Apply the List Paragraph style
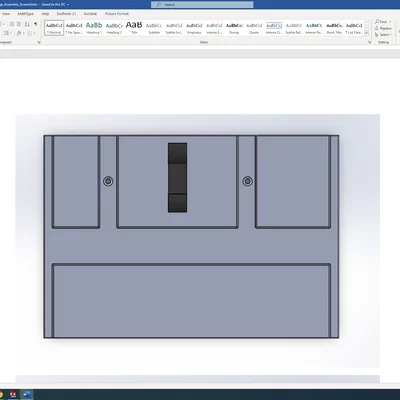The width and height of the screenshot is (400, 400). (x=354, y=28)
